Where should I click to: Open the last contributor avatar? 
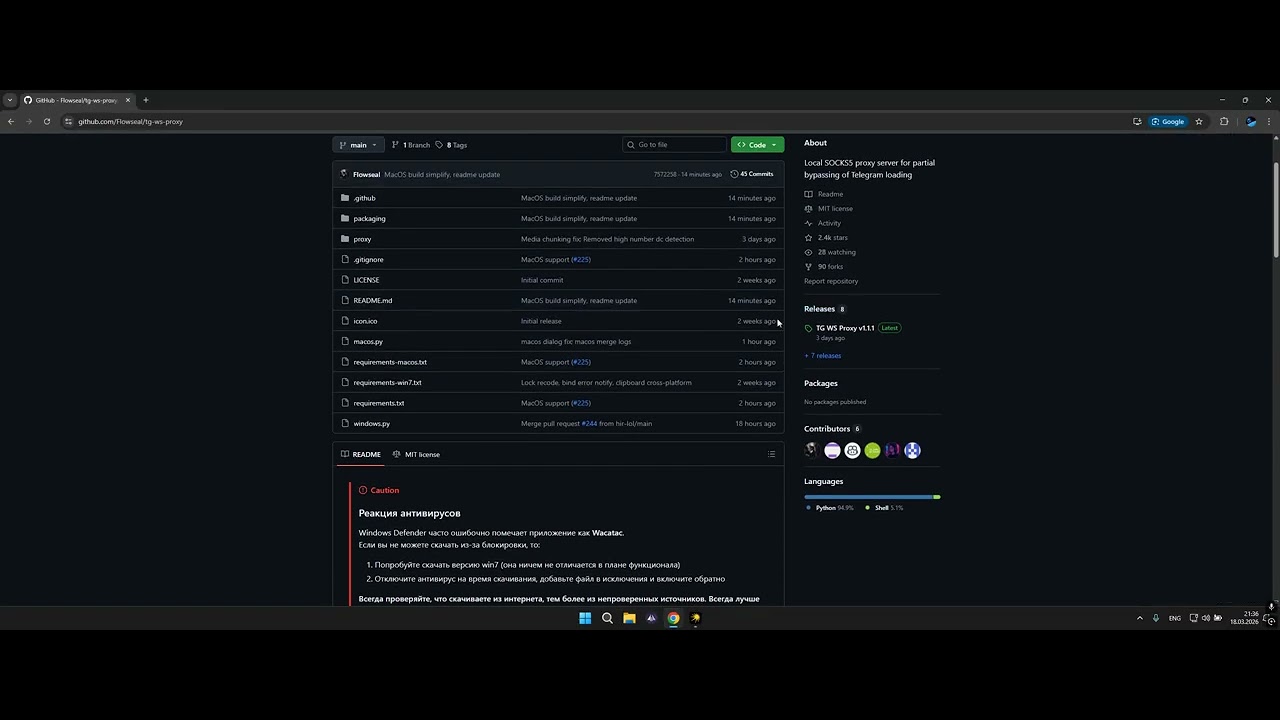click(912, 451)
